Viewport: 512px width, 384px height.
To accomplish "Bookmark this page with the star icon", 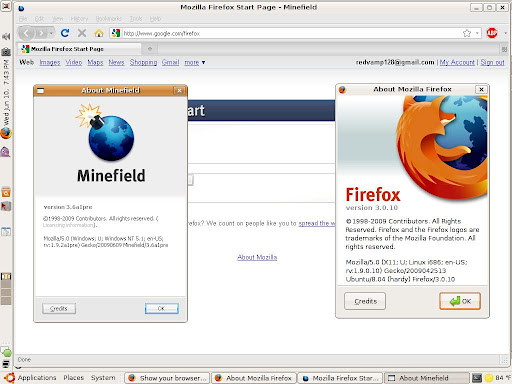I will [x=467, y=33].
